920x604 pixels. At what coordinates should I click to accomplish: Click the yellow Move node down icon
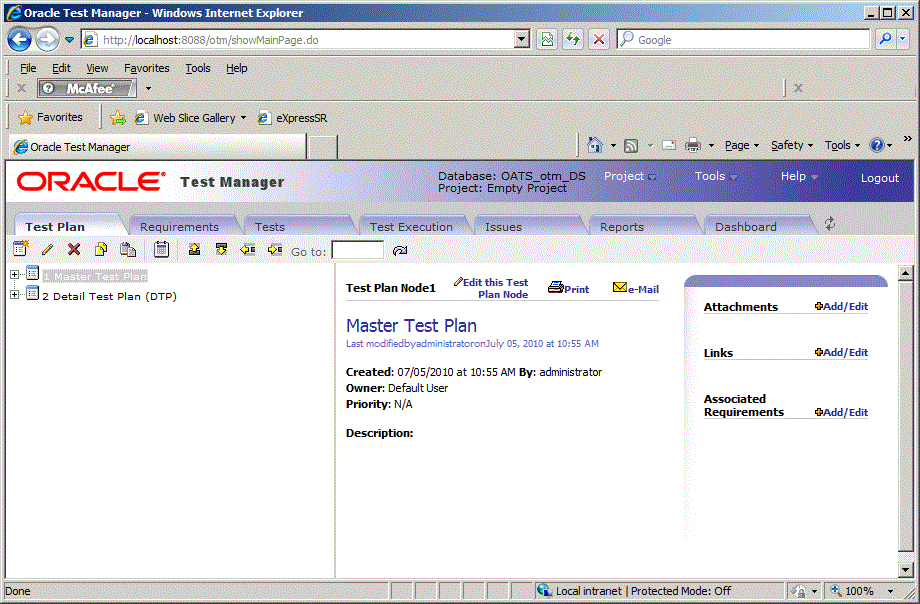[x=221, y=250]
